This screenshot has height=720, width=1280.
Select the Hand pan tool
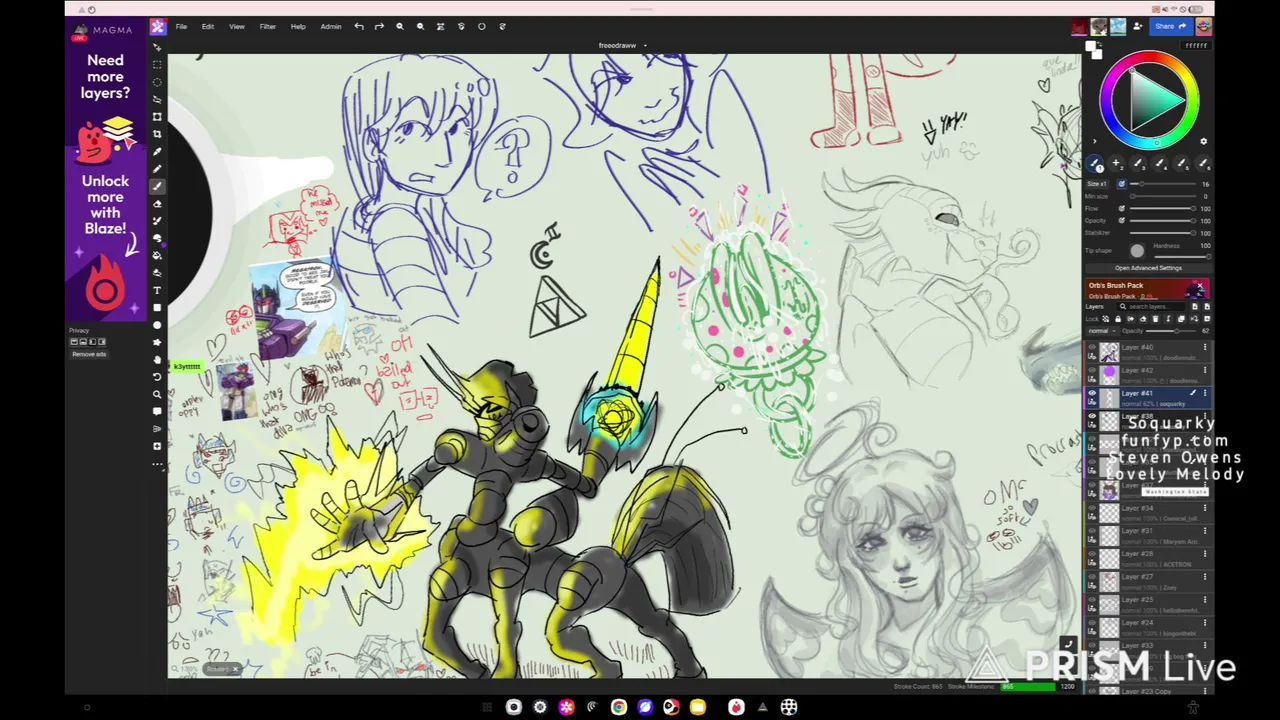coord(157,359)
